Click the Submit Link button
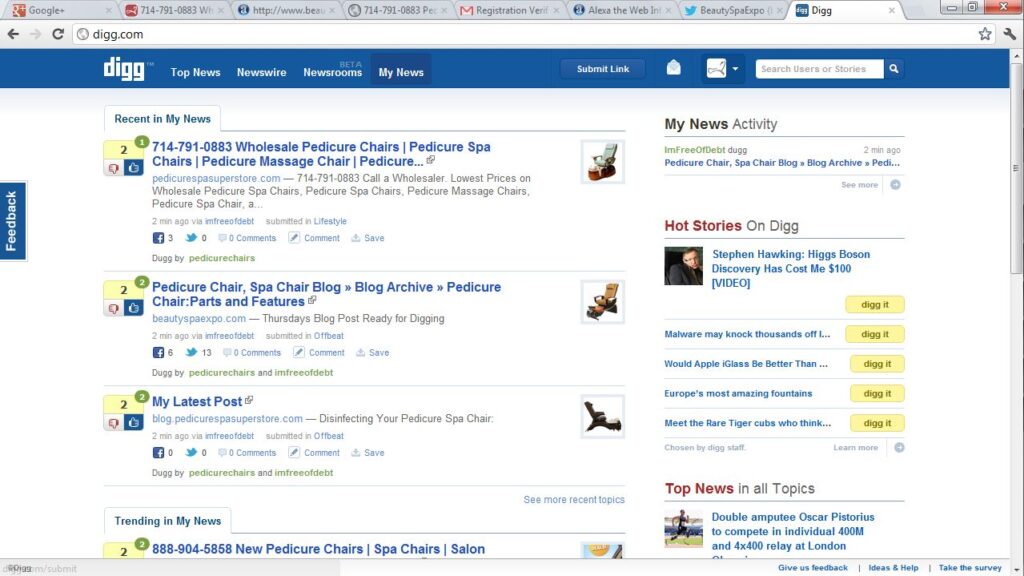 (x=602, y=69)
